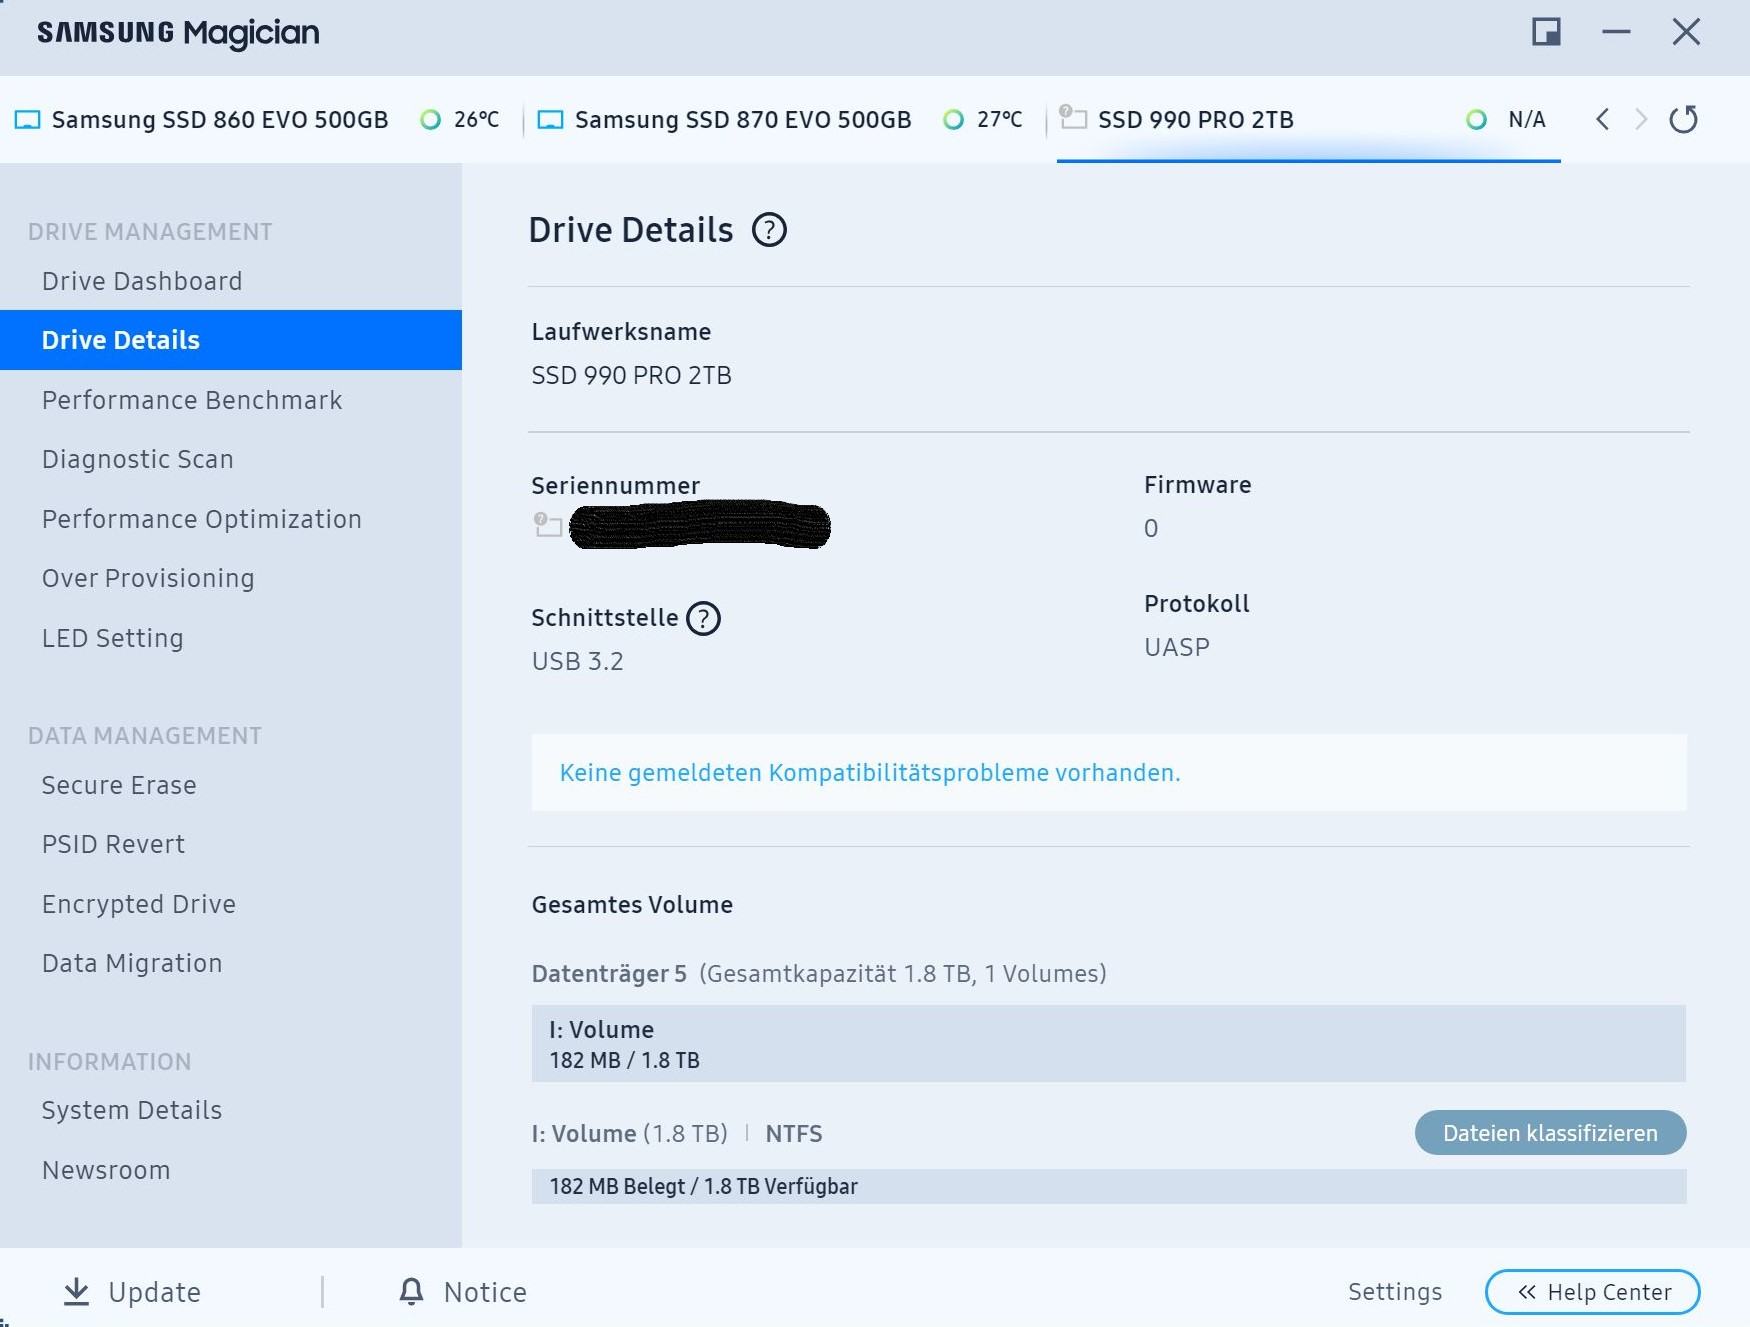Open Over Provisioning settings
The image size is (1750, 1327).
pos(231,578)
